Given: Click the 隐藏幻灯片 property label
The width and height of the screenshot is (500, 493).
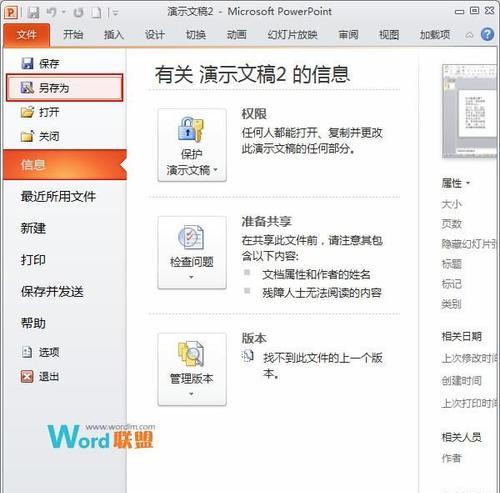Looking at the screenshot, I should pyautogui.click(x=469, y=244).
